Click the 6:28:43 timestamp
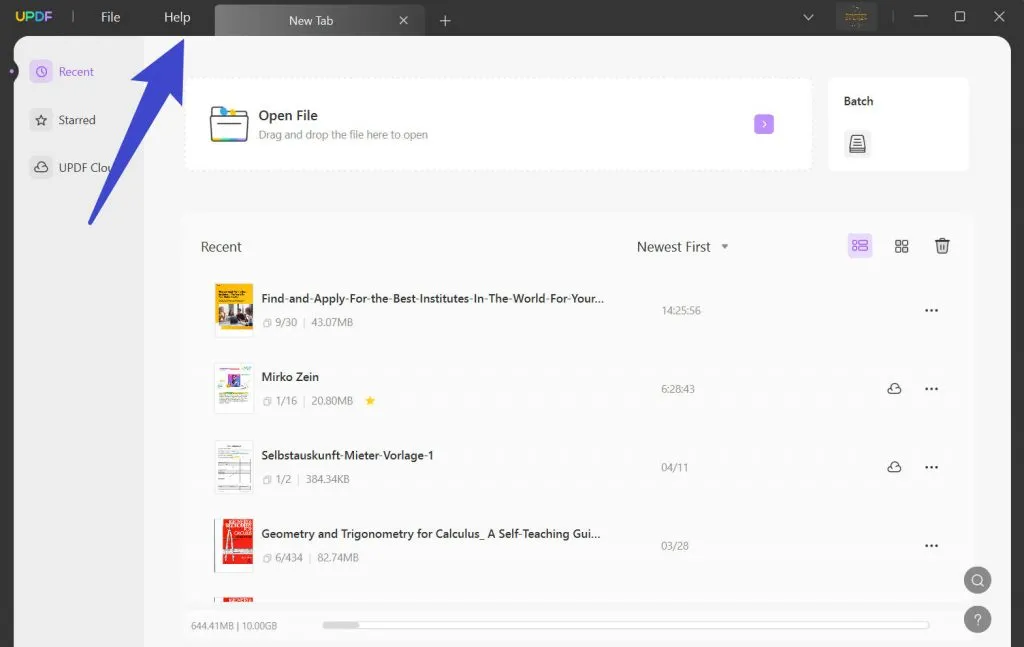Image resolution: width=1024 pixels, height=647 pixels. click(677, 389)
